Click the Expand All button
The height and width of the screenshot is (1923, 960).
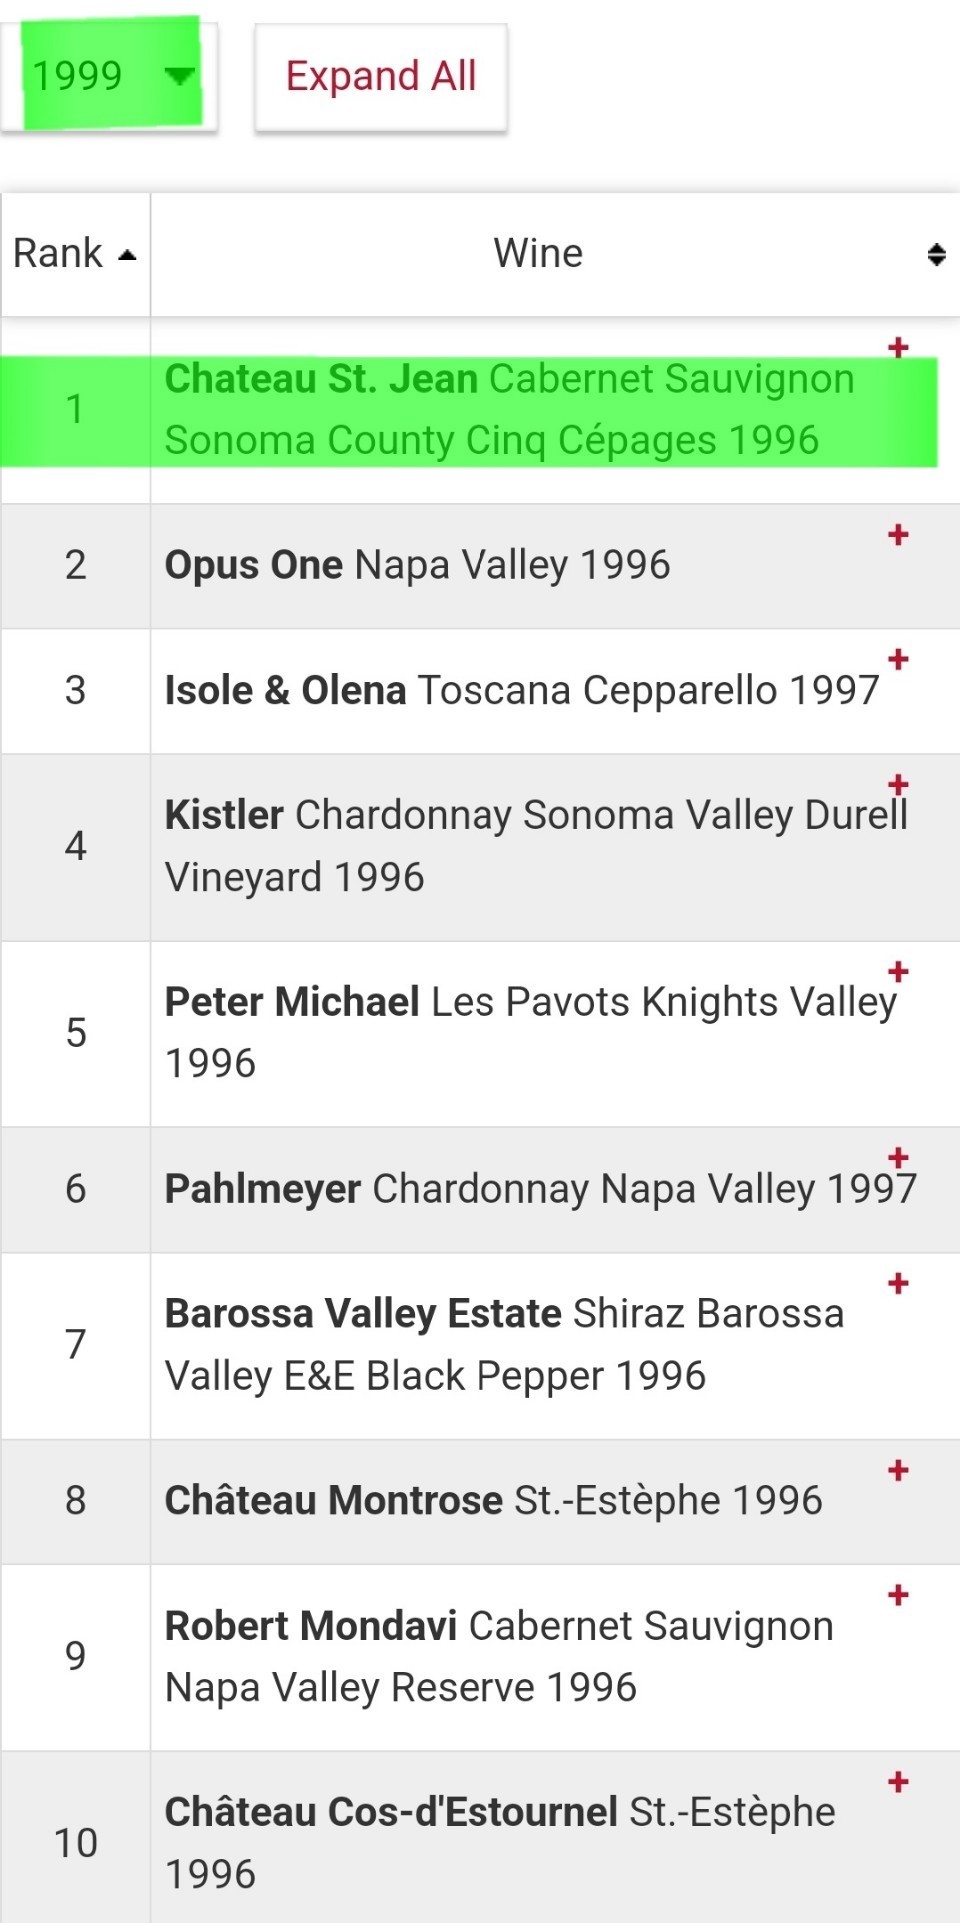[x=381, y=77]
